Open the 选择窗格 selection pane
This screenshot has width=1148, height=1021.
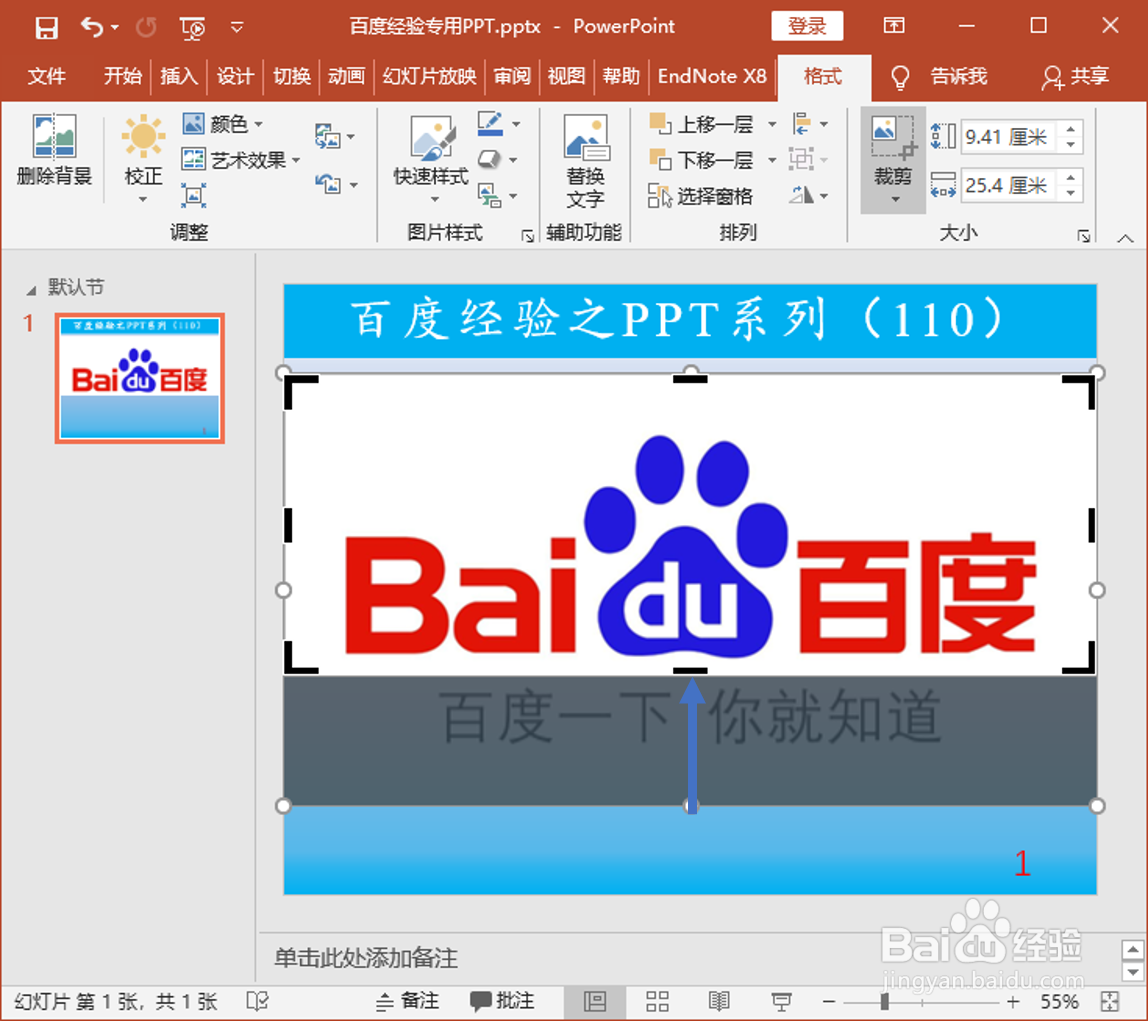tap(701, 196)
